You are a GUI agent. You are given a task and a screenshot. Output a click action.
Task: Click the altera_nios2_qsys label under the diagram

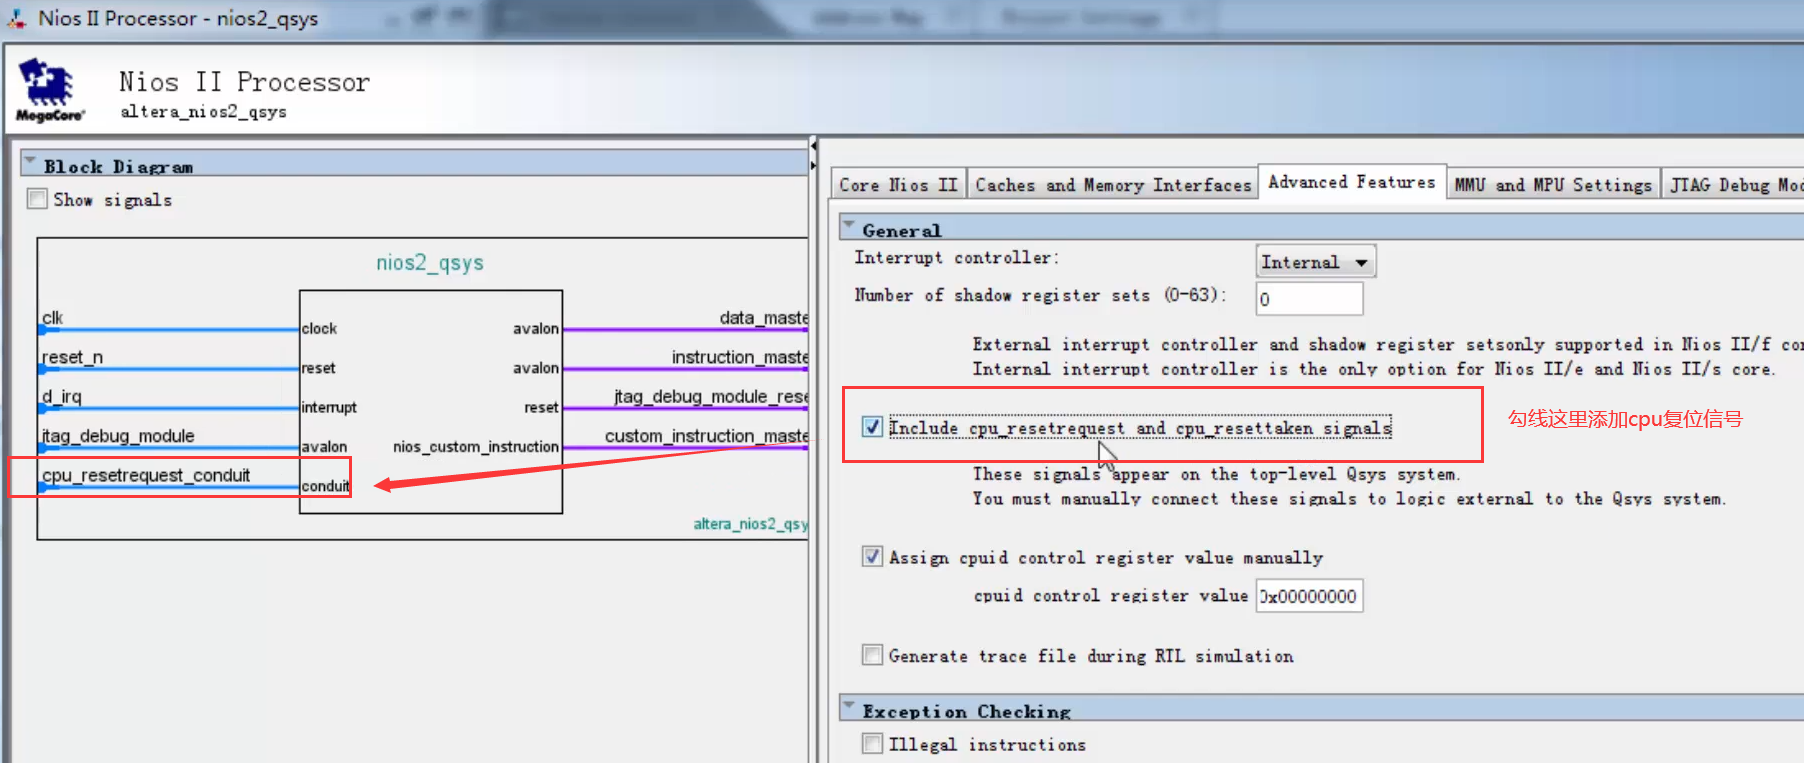coord(750,524)
